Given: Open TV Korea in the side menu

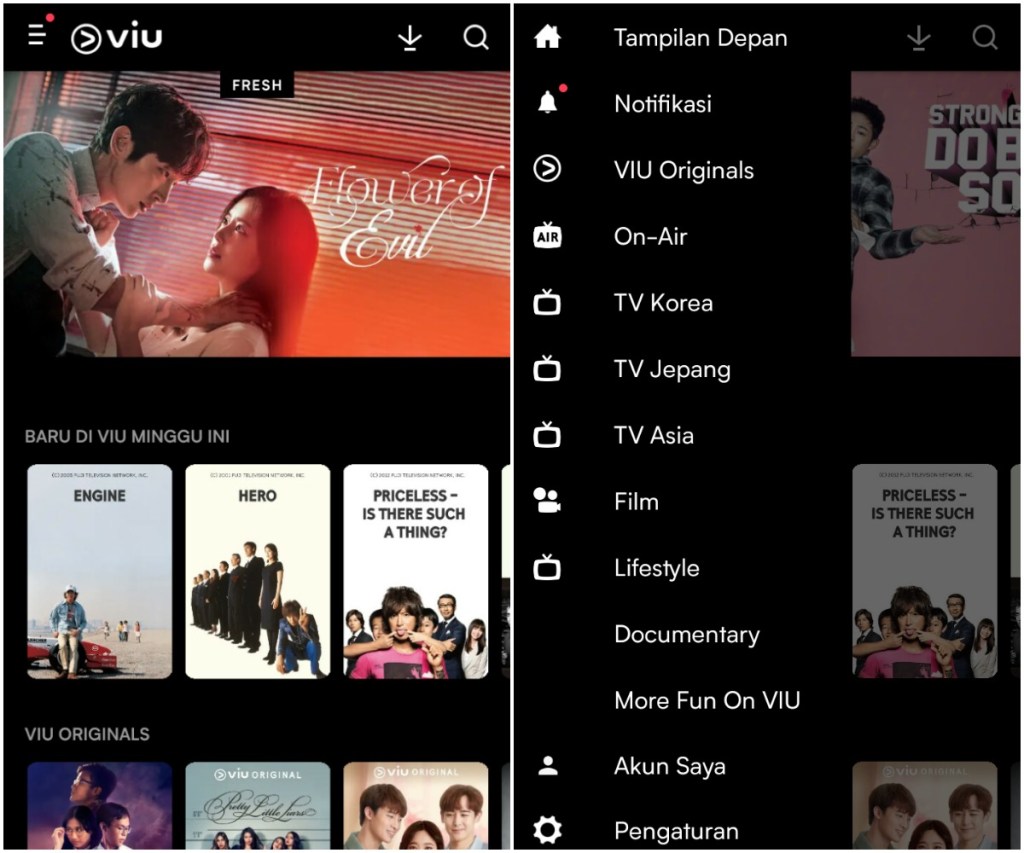Looking at the screenshot, I should click(x=663, y=303).
